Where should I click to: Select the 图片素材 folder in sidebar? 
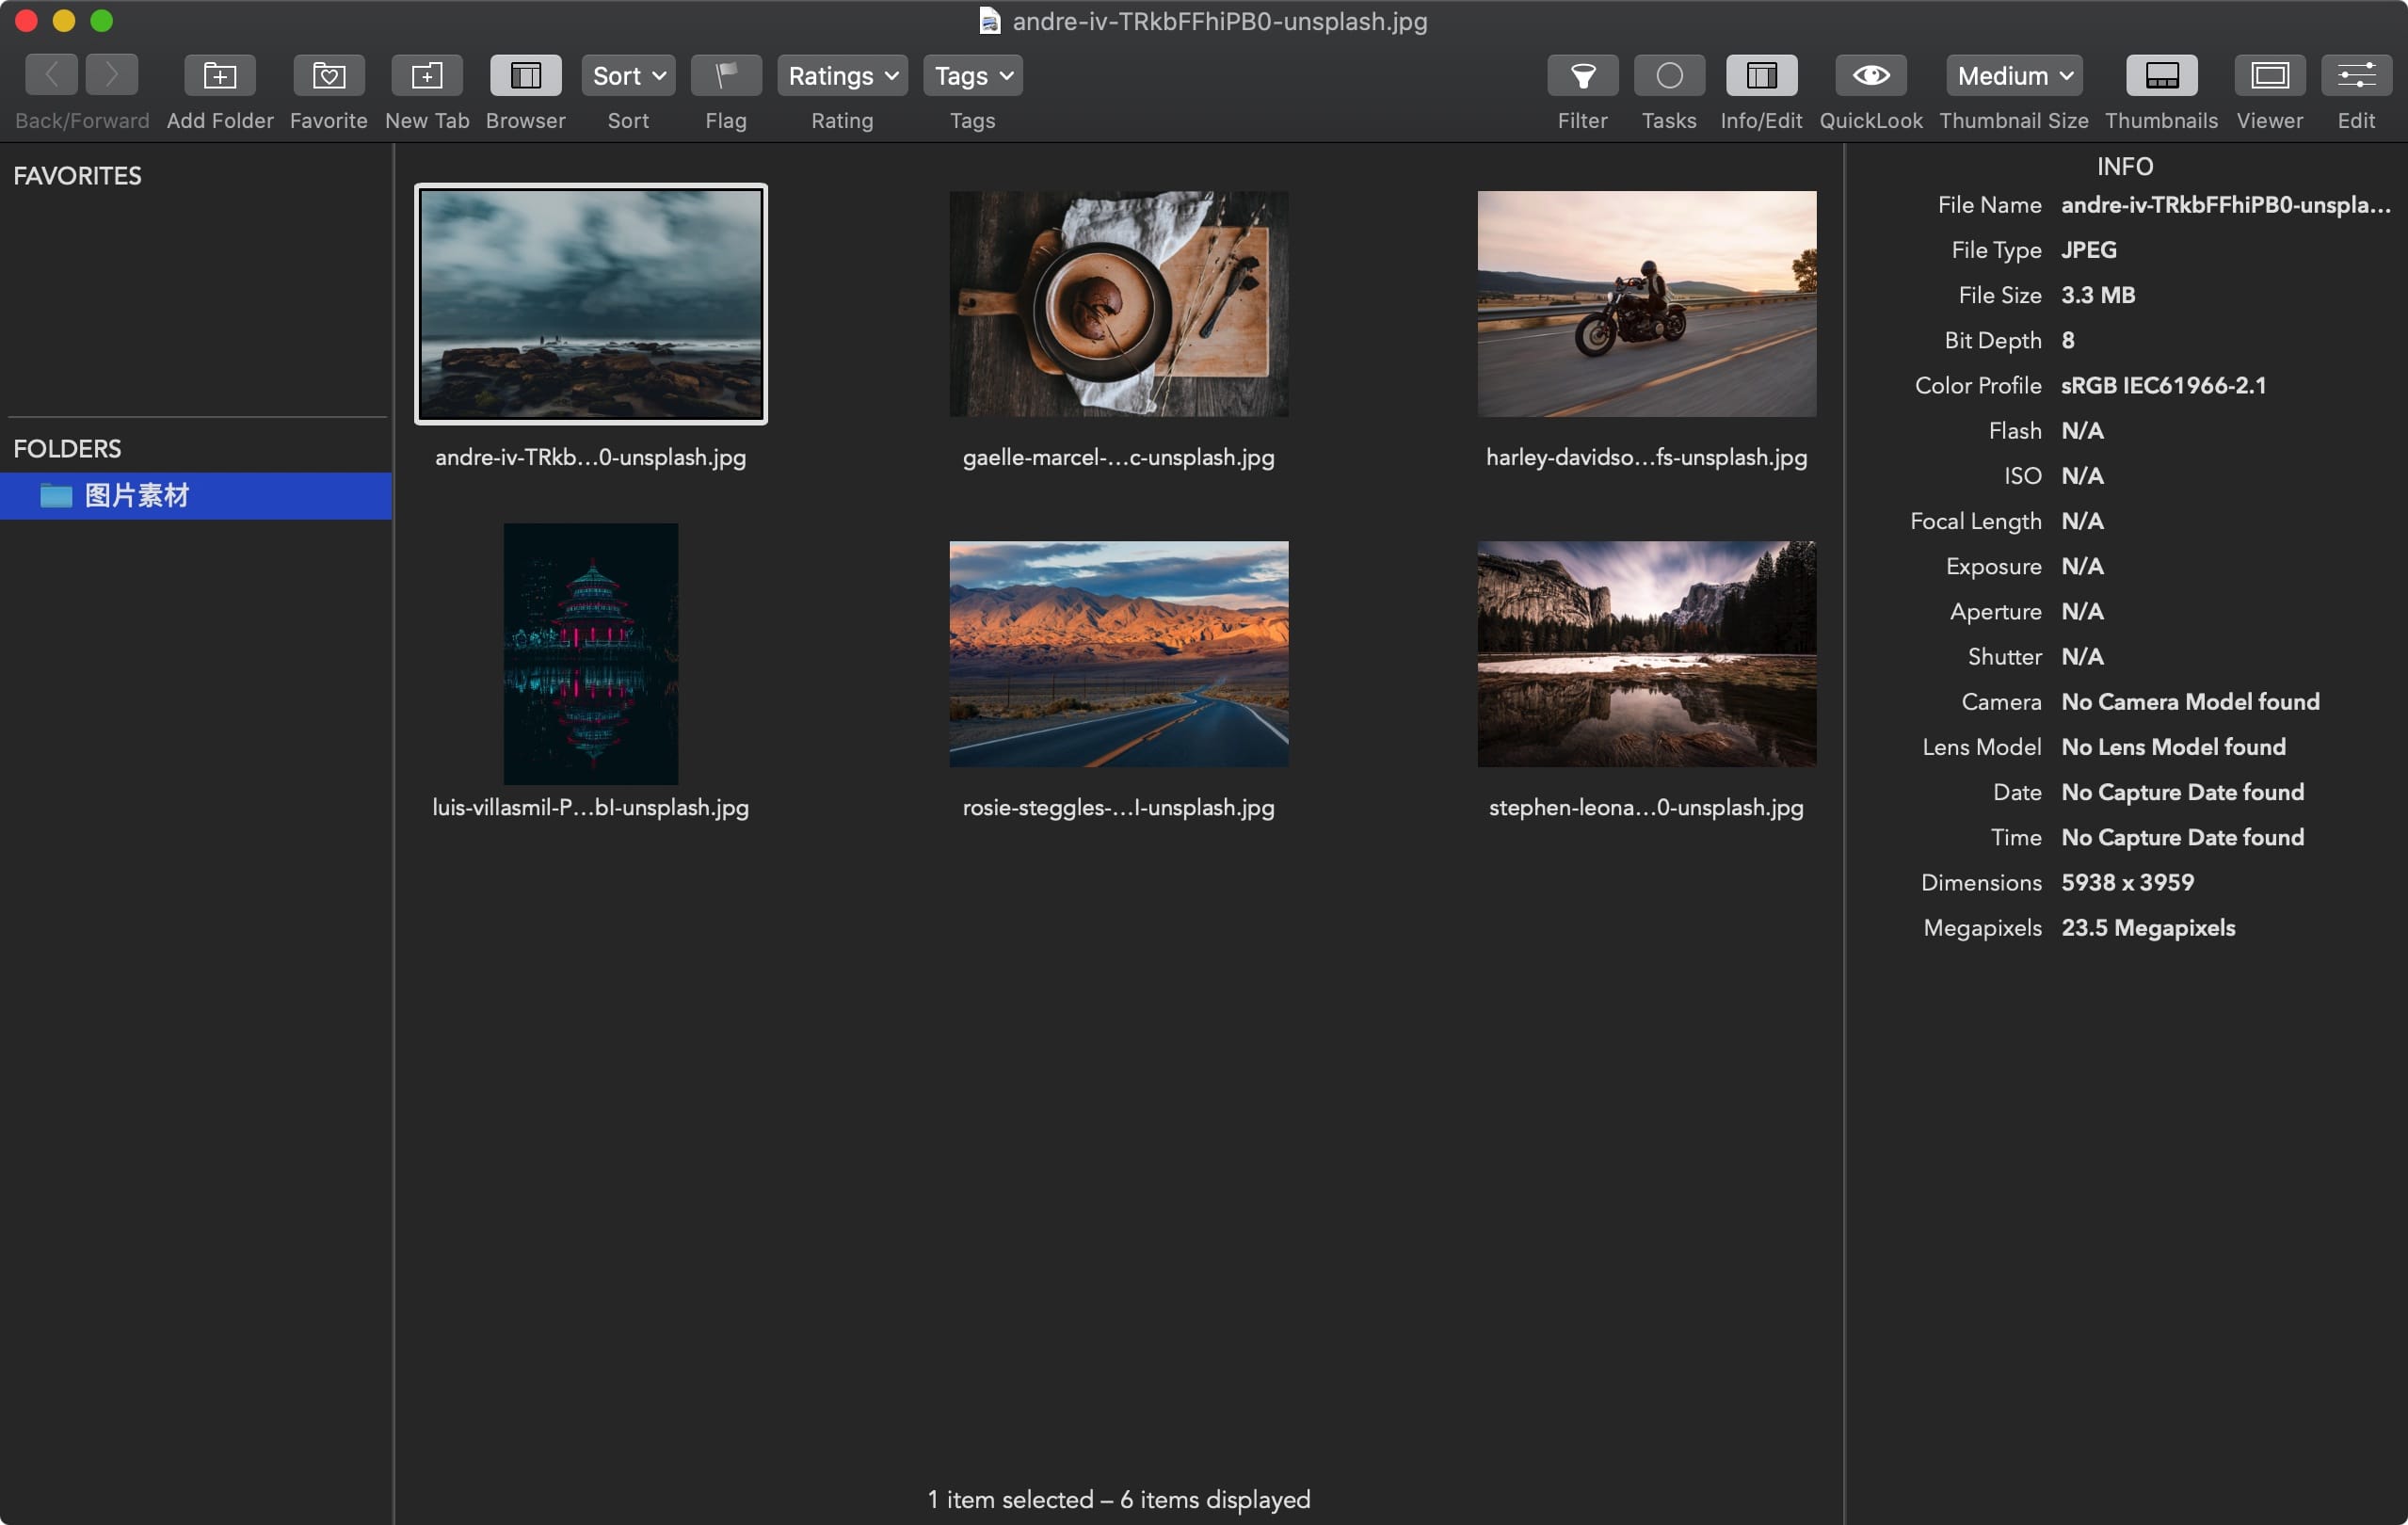[x=137, y=496]
